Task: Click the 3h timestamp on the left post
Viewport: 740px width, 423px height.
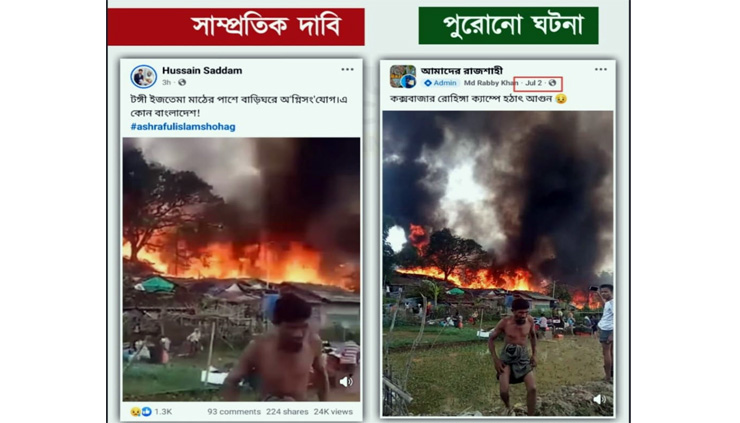Action: pos(167,82)
